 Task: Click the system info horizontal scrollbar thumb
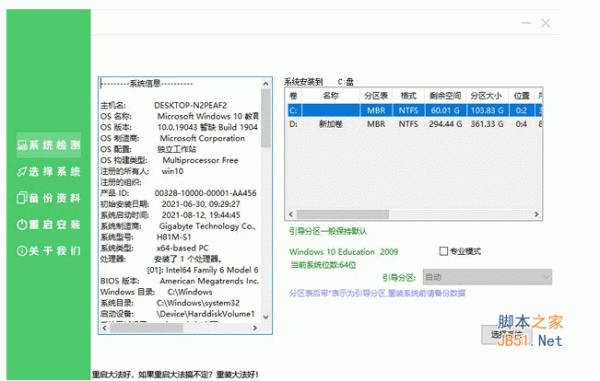[x=147, y=328]
